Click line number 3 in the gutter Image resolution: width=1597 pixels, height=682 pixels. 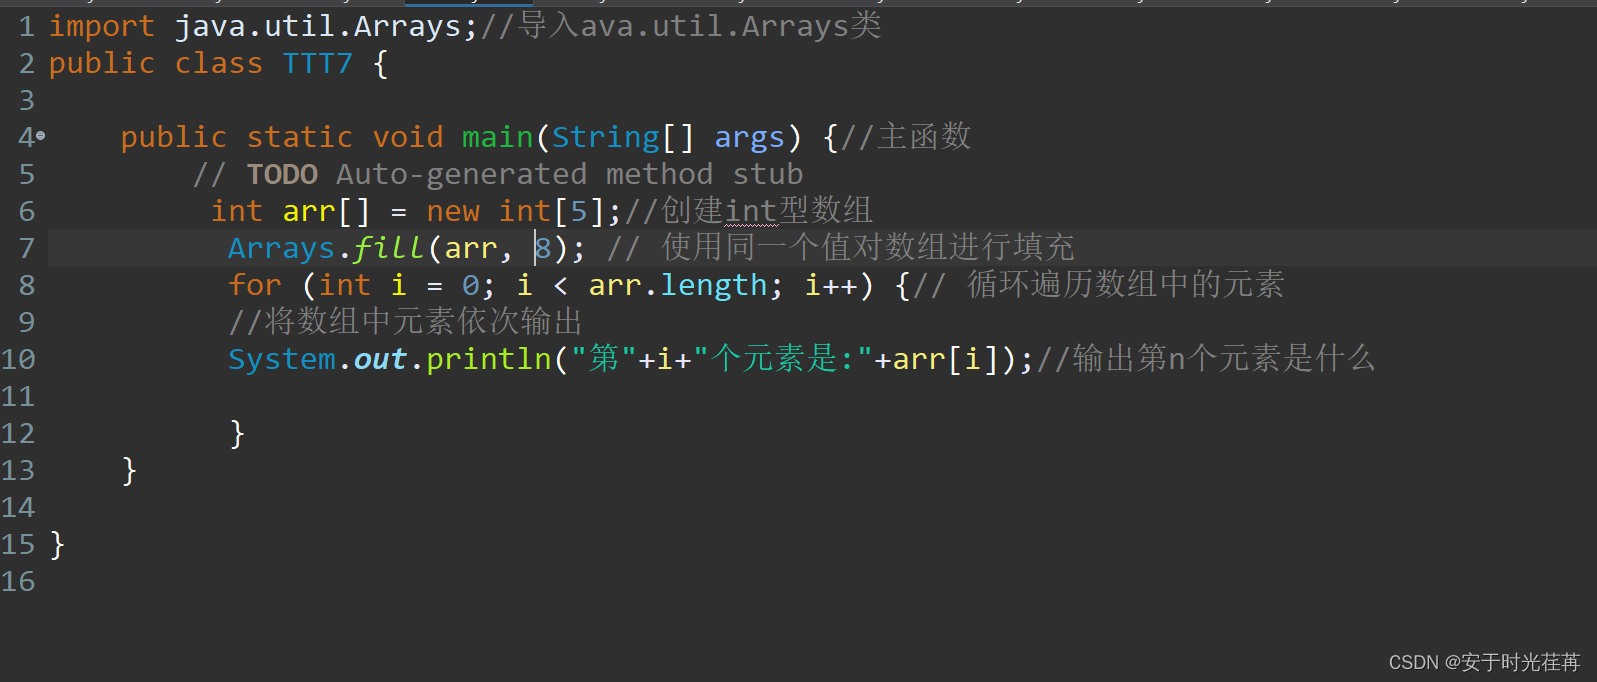(26, 100)
